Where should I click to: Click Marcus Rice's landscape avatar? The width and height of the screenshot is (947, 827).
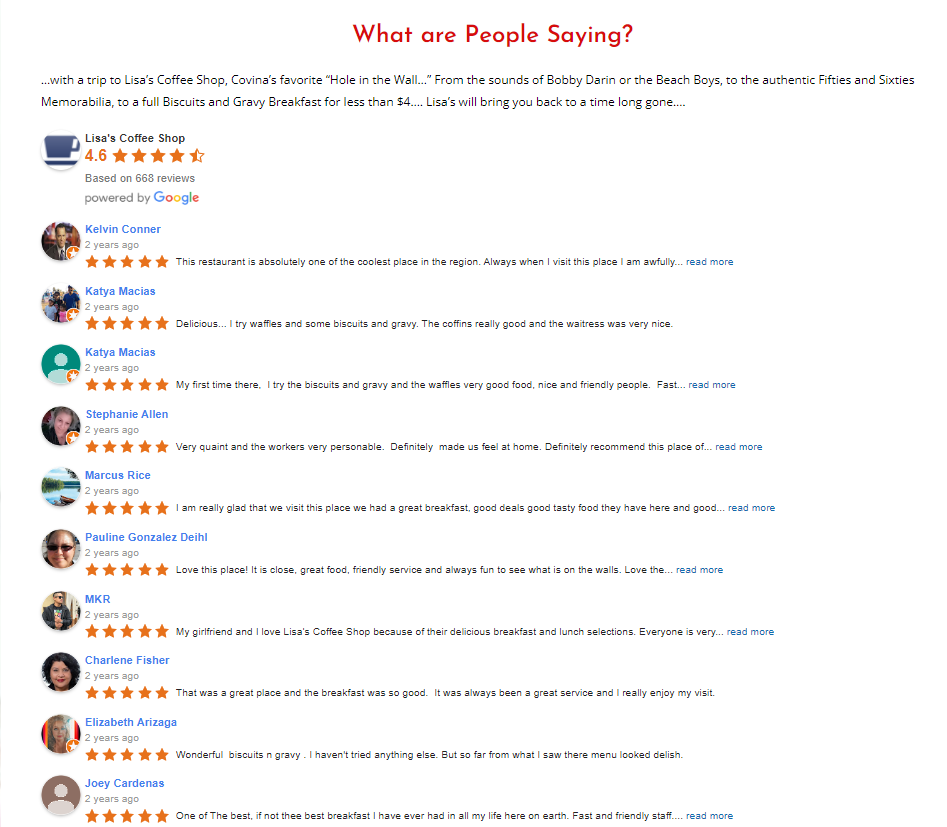60,488
